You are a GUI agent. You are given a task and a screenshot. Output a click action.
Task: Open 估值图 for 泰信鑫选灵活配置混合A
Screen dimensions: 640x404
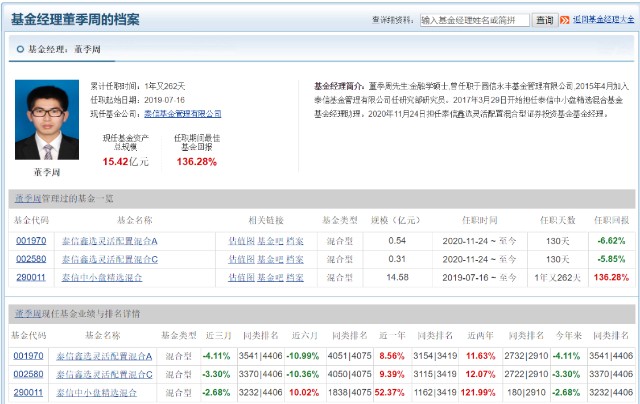click(241, 241)
